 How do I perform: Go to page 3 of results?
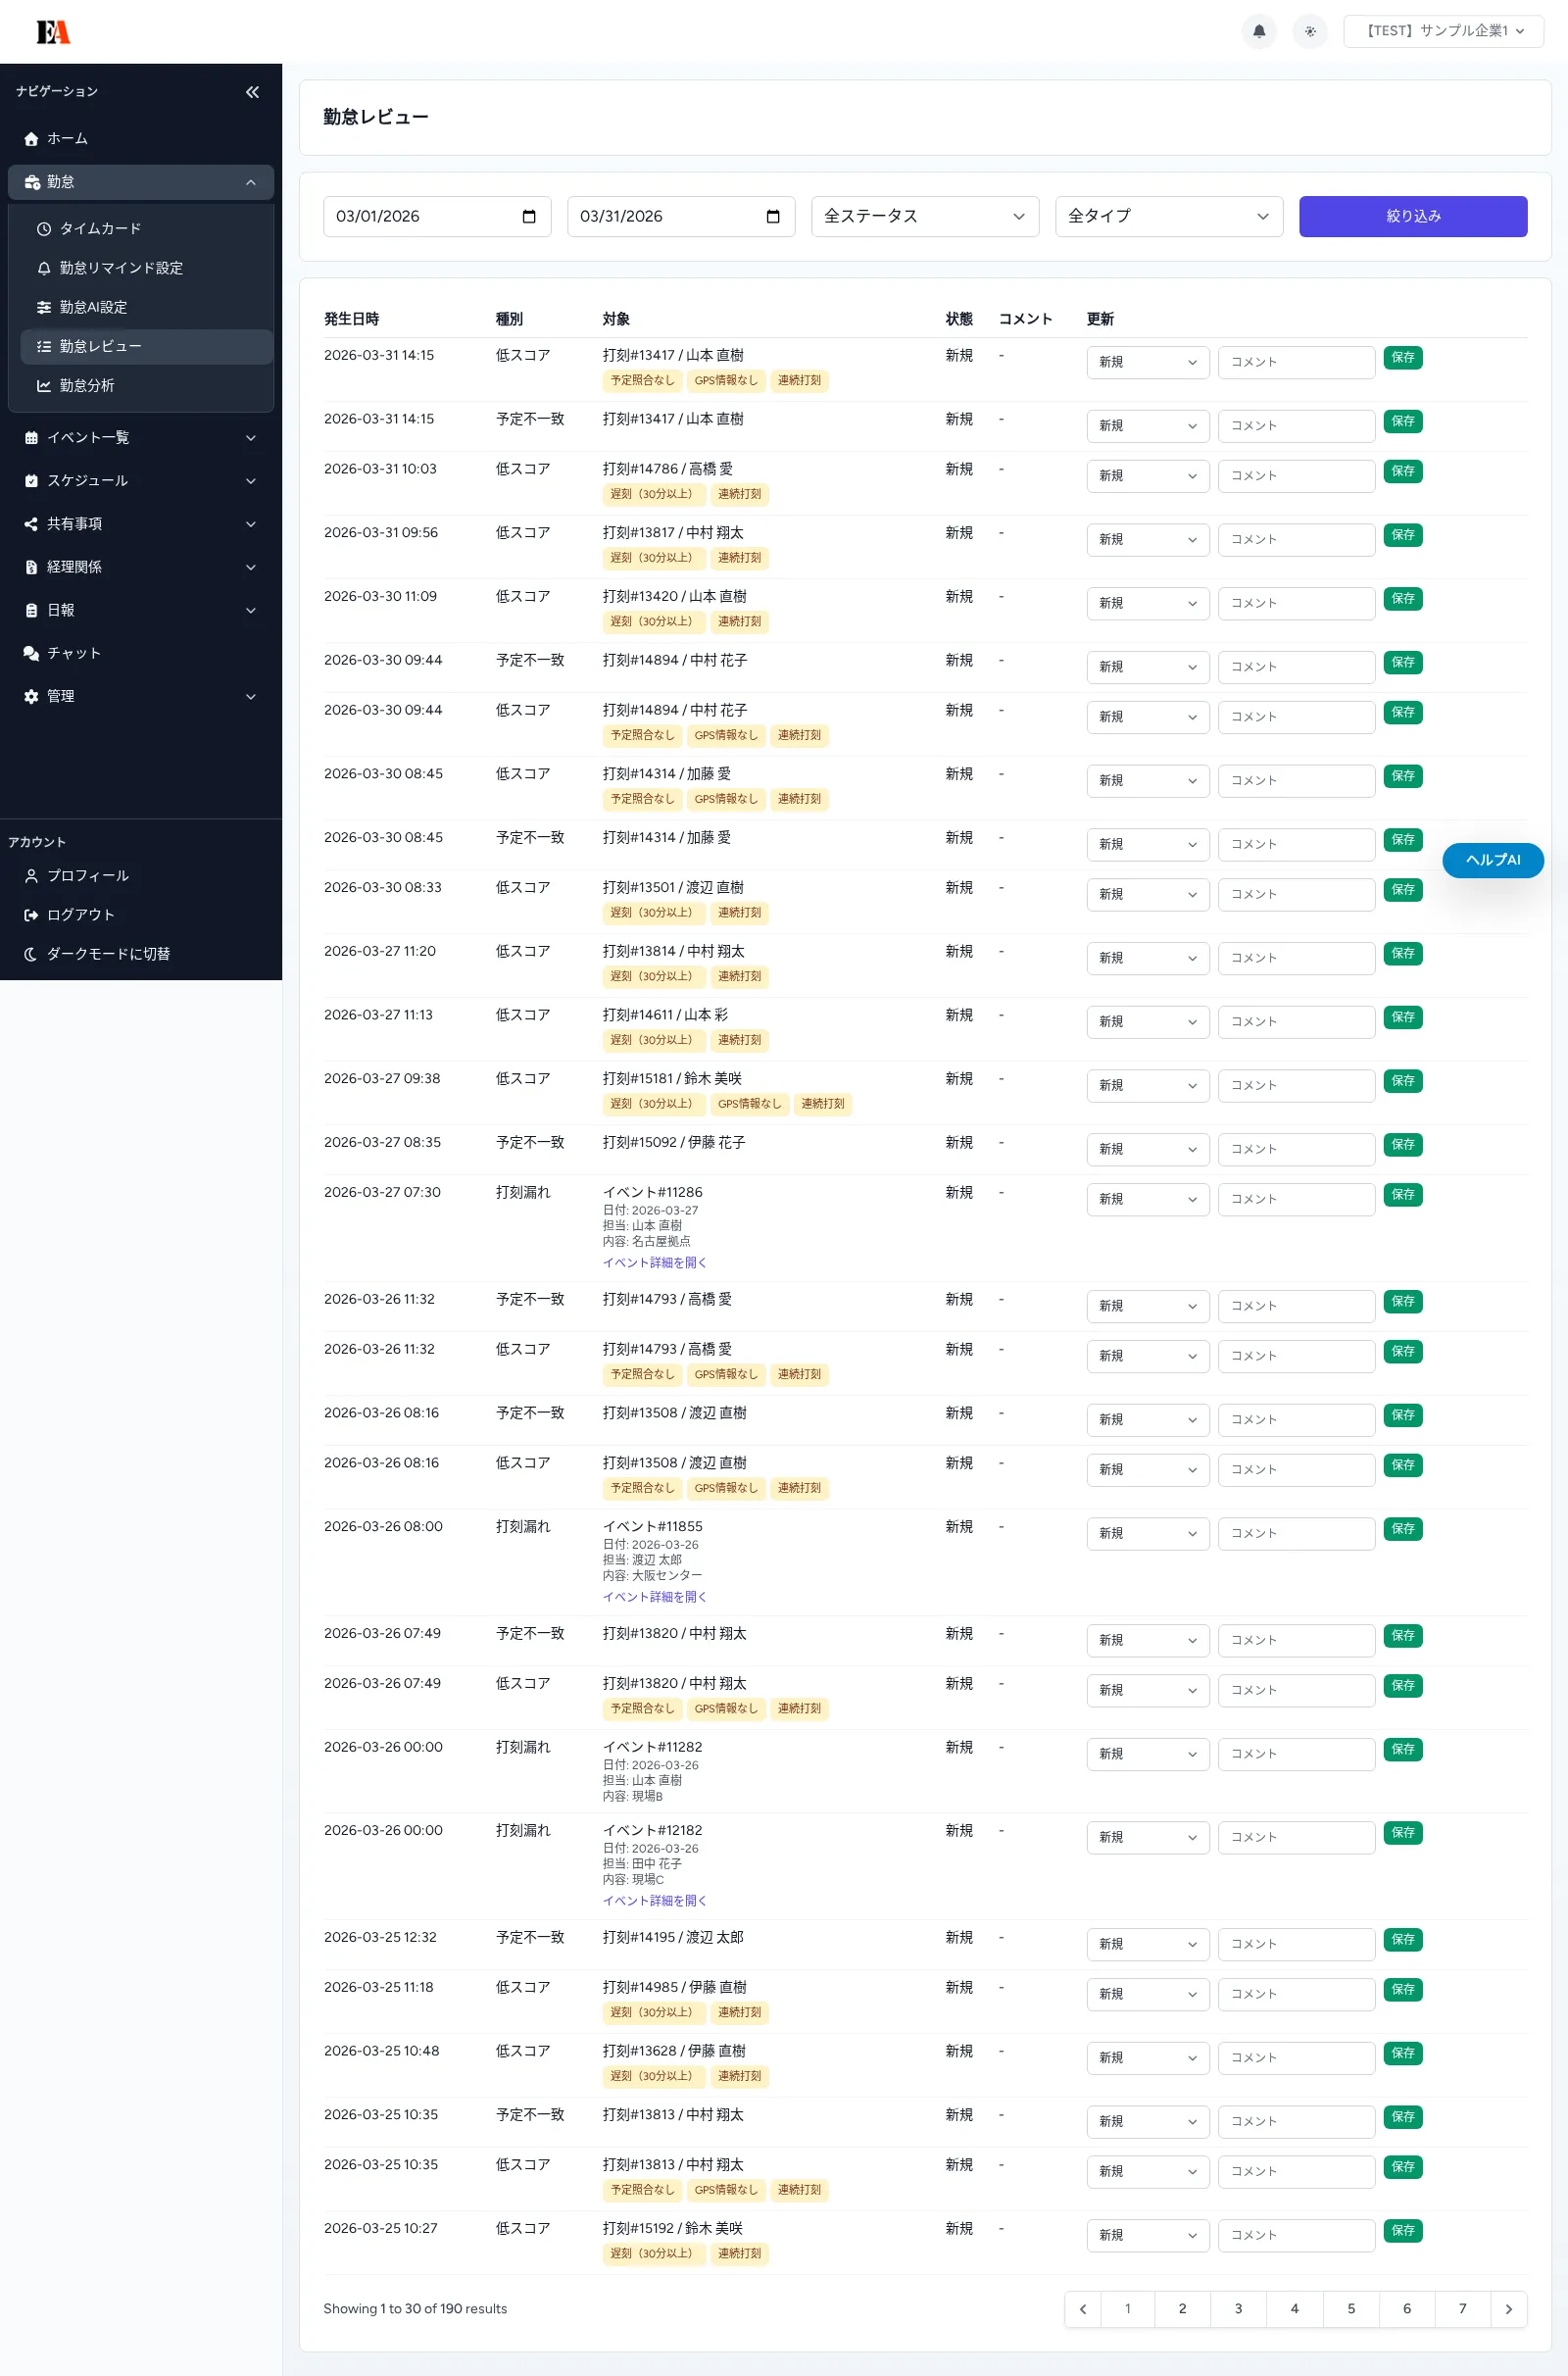(x=1238, y=2309)
